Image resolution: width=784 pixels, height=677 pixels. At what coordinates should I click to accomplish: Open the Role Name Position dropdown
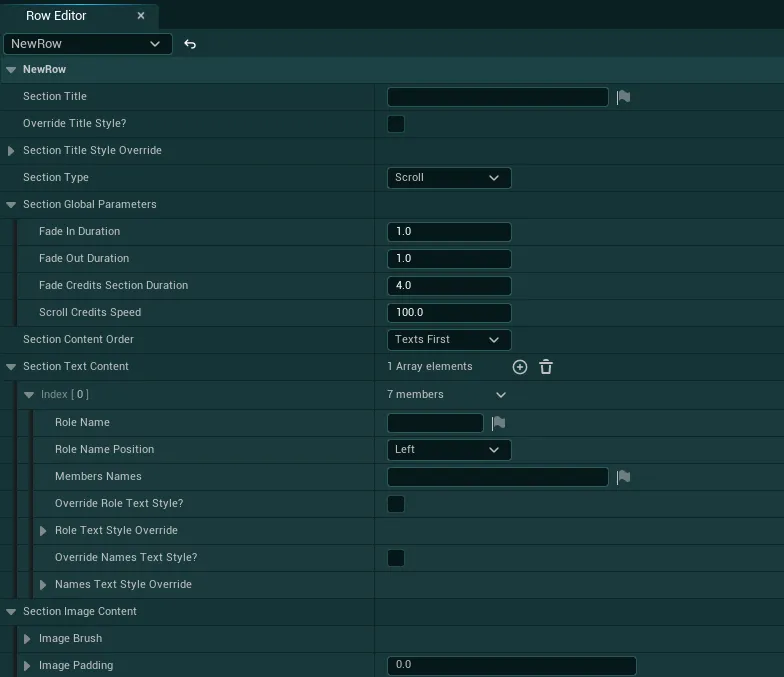pos(449,450)
